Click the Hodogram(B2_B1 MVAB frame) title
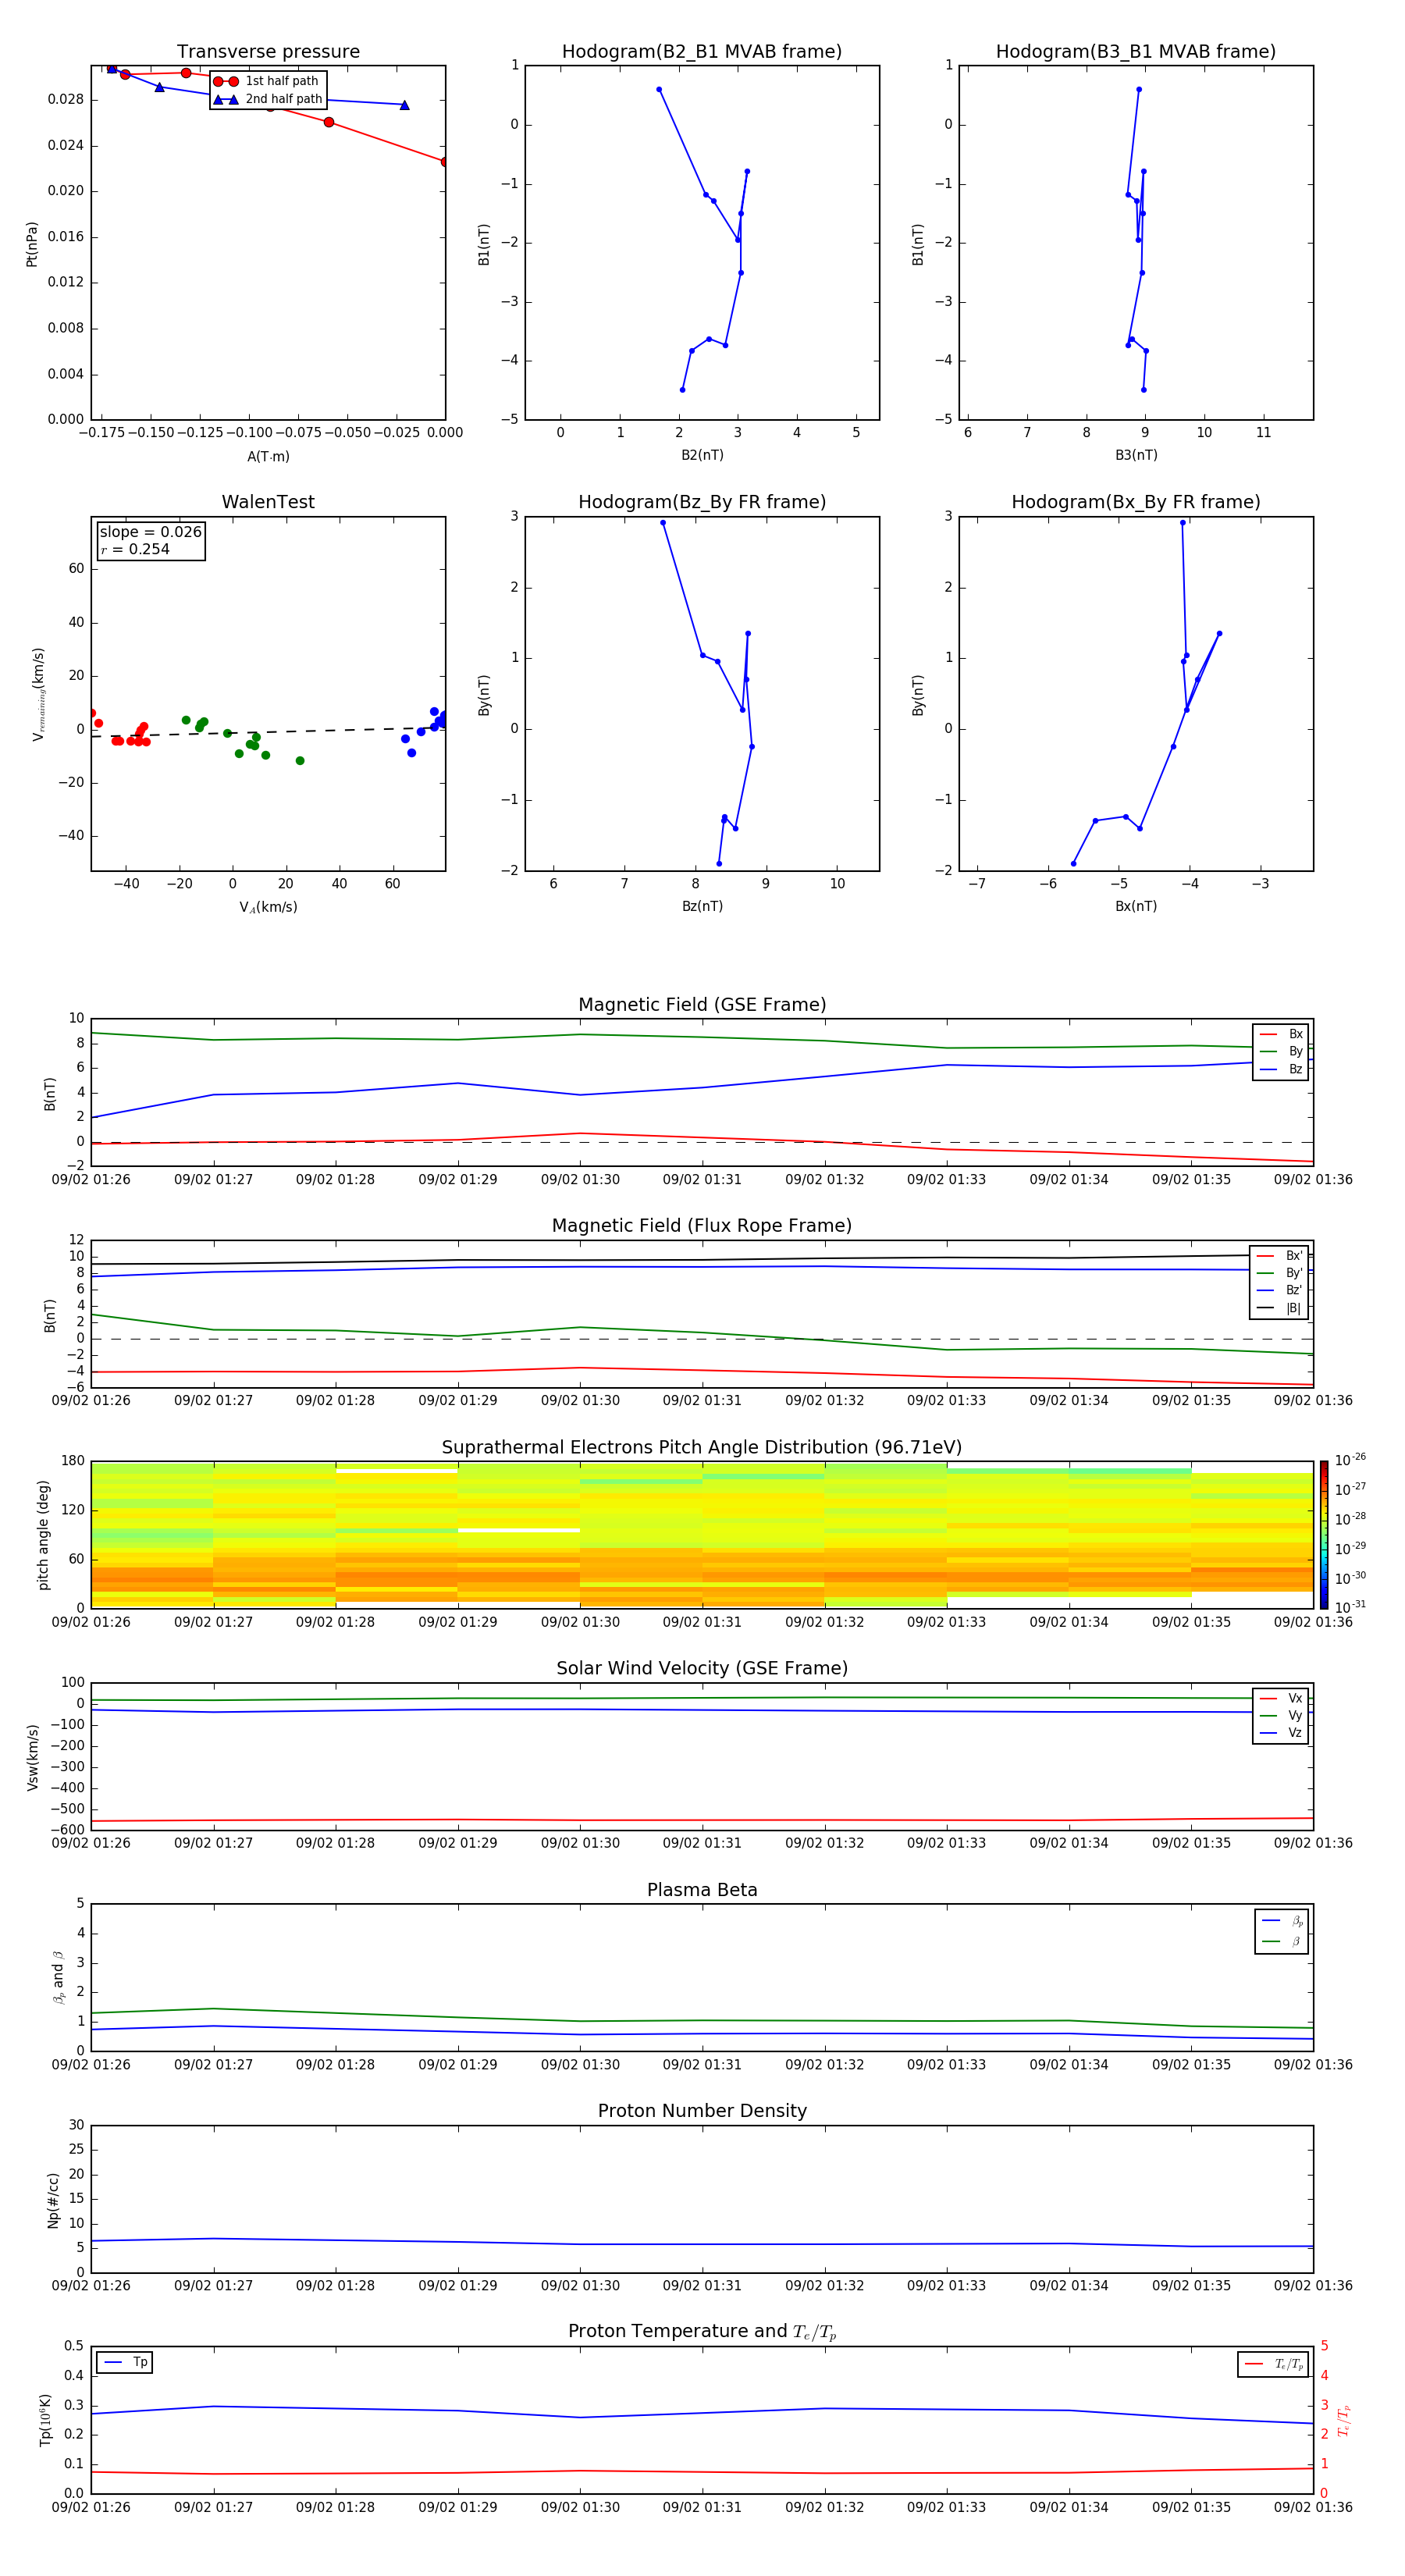Screen dimensions: 1405x2576 point(702,52)
